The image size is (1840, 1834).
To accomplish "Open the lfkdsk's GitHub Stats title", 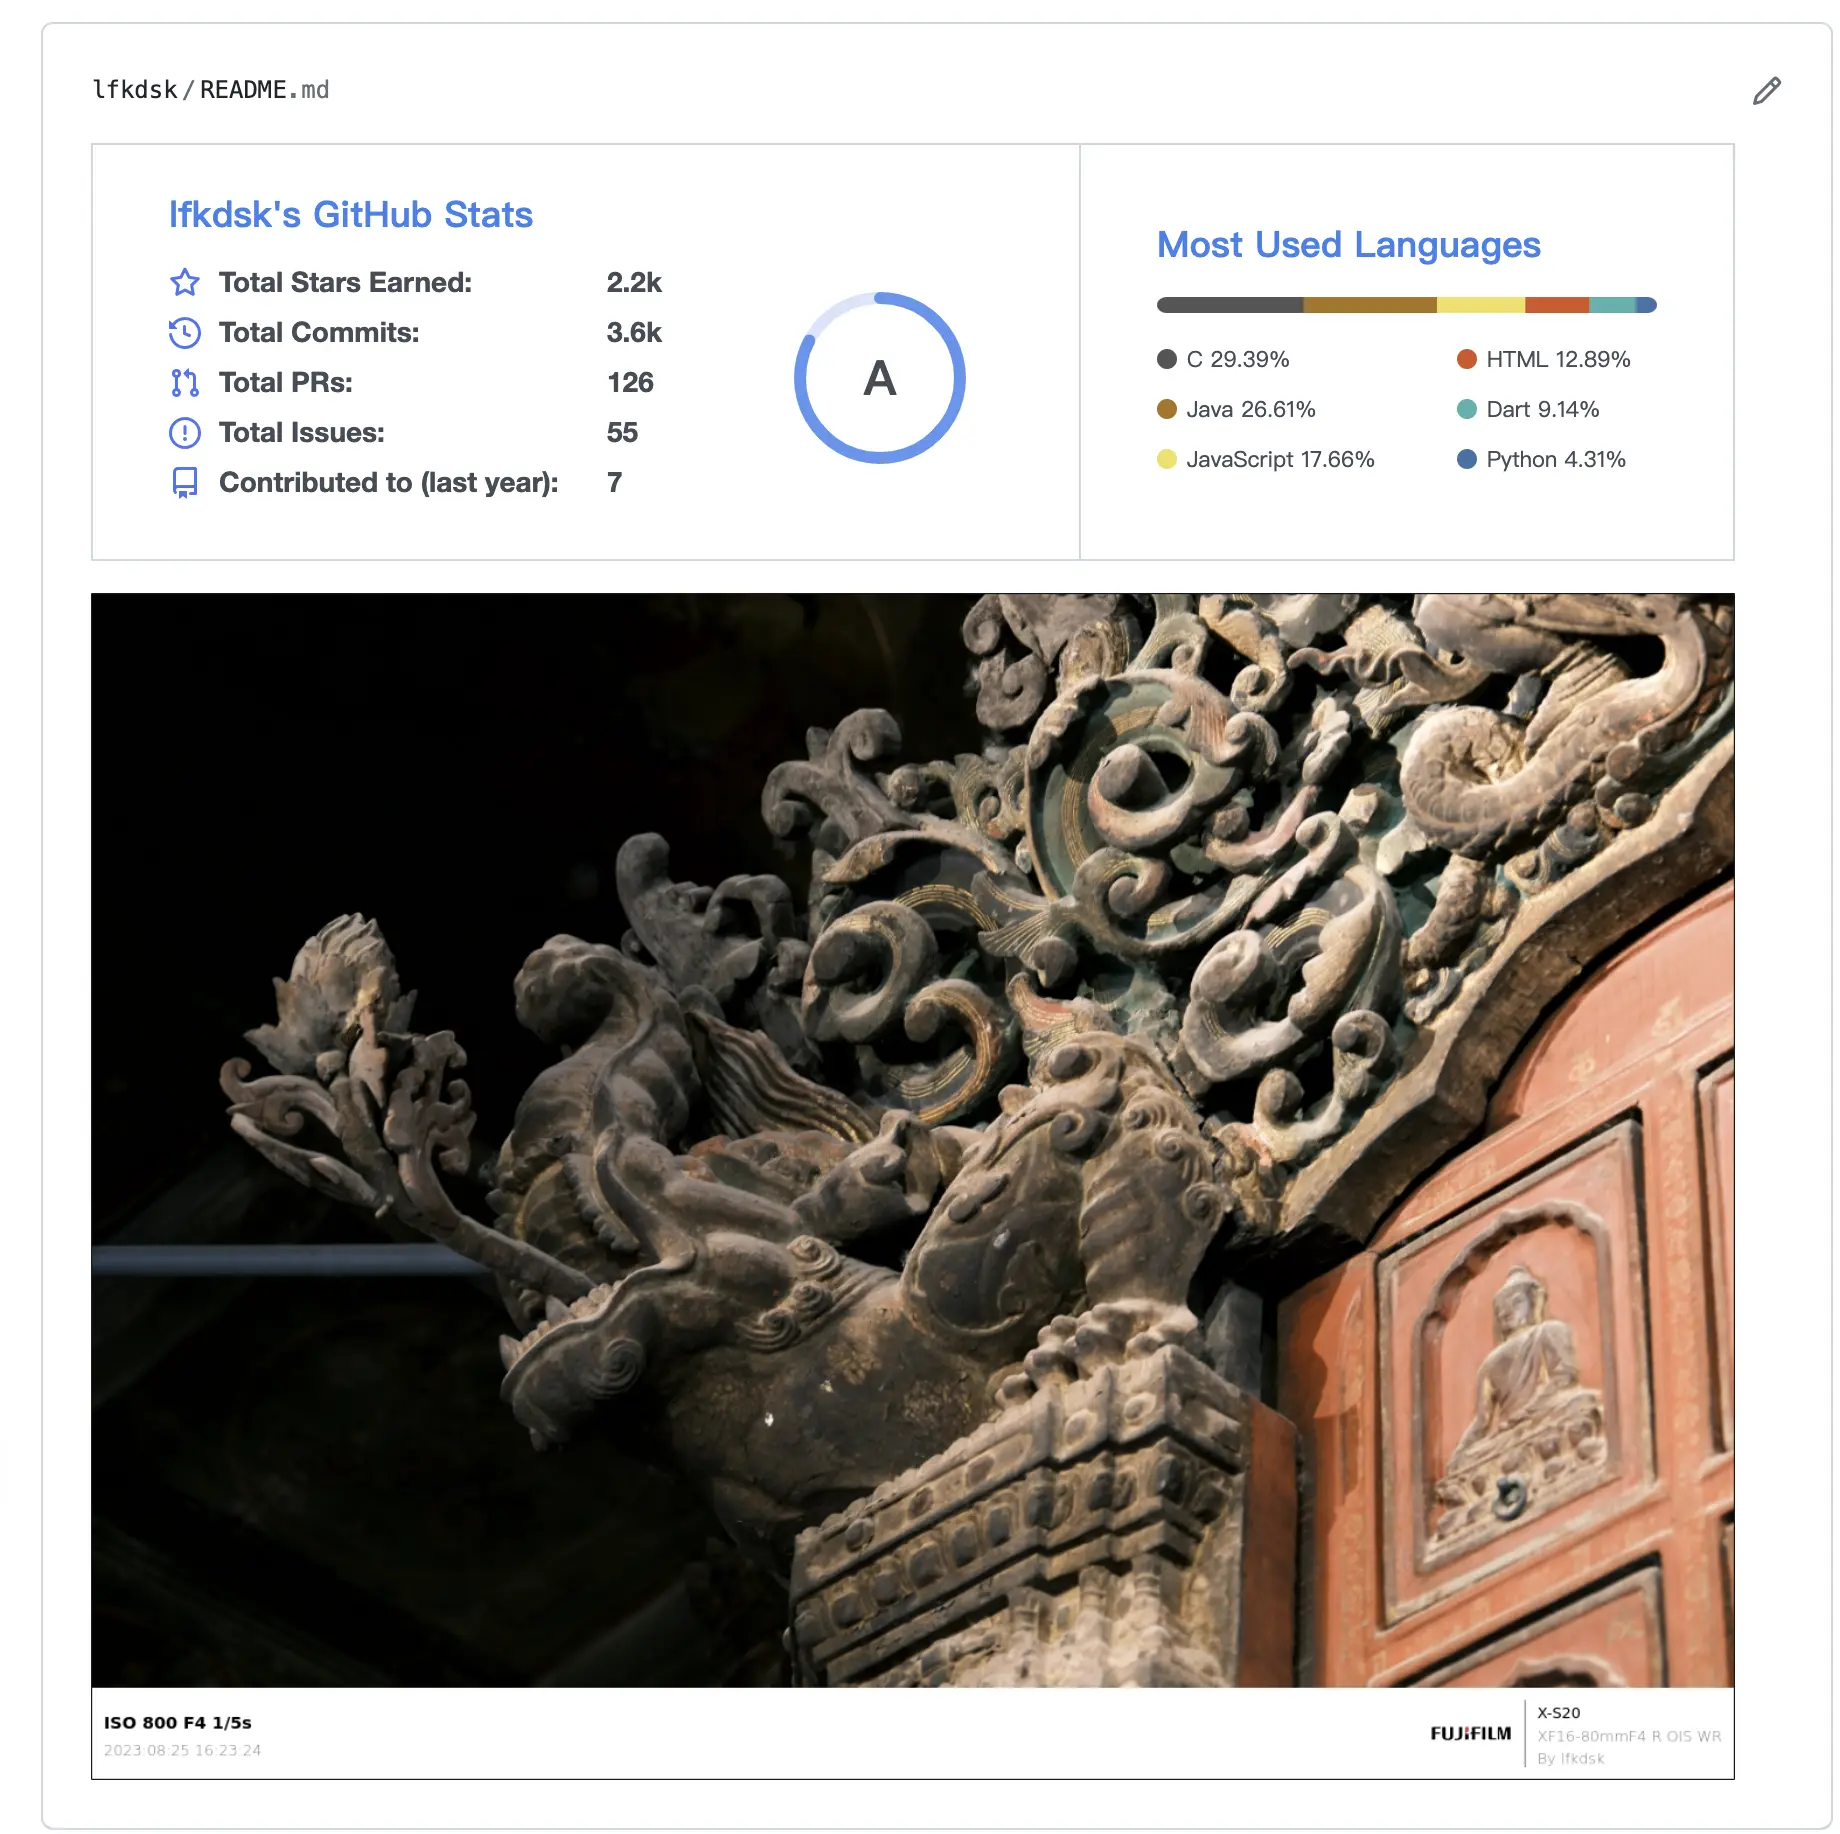I will click(350, 215).
